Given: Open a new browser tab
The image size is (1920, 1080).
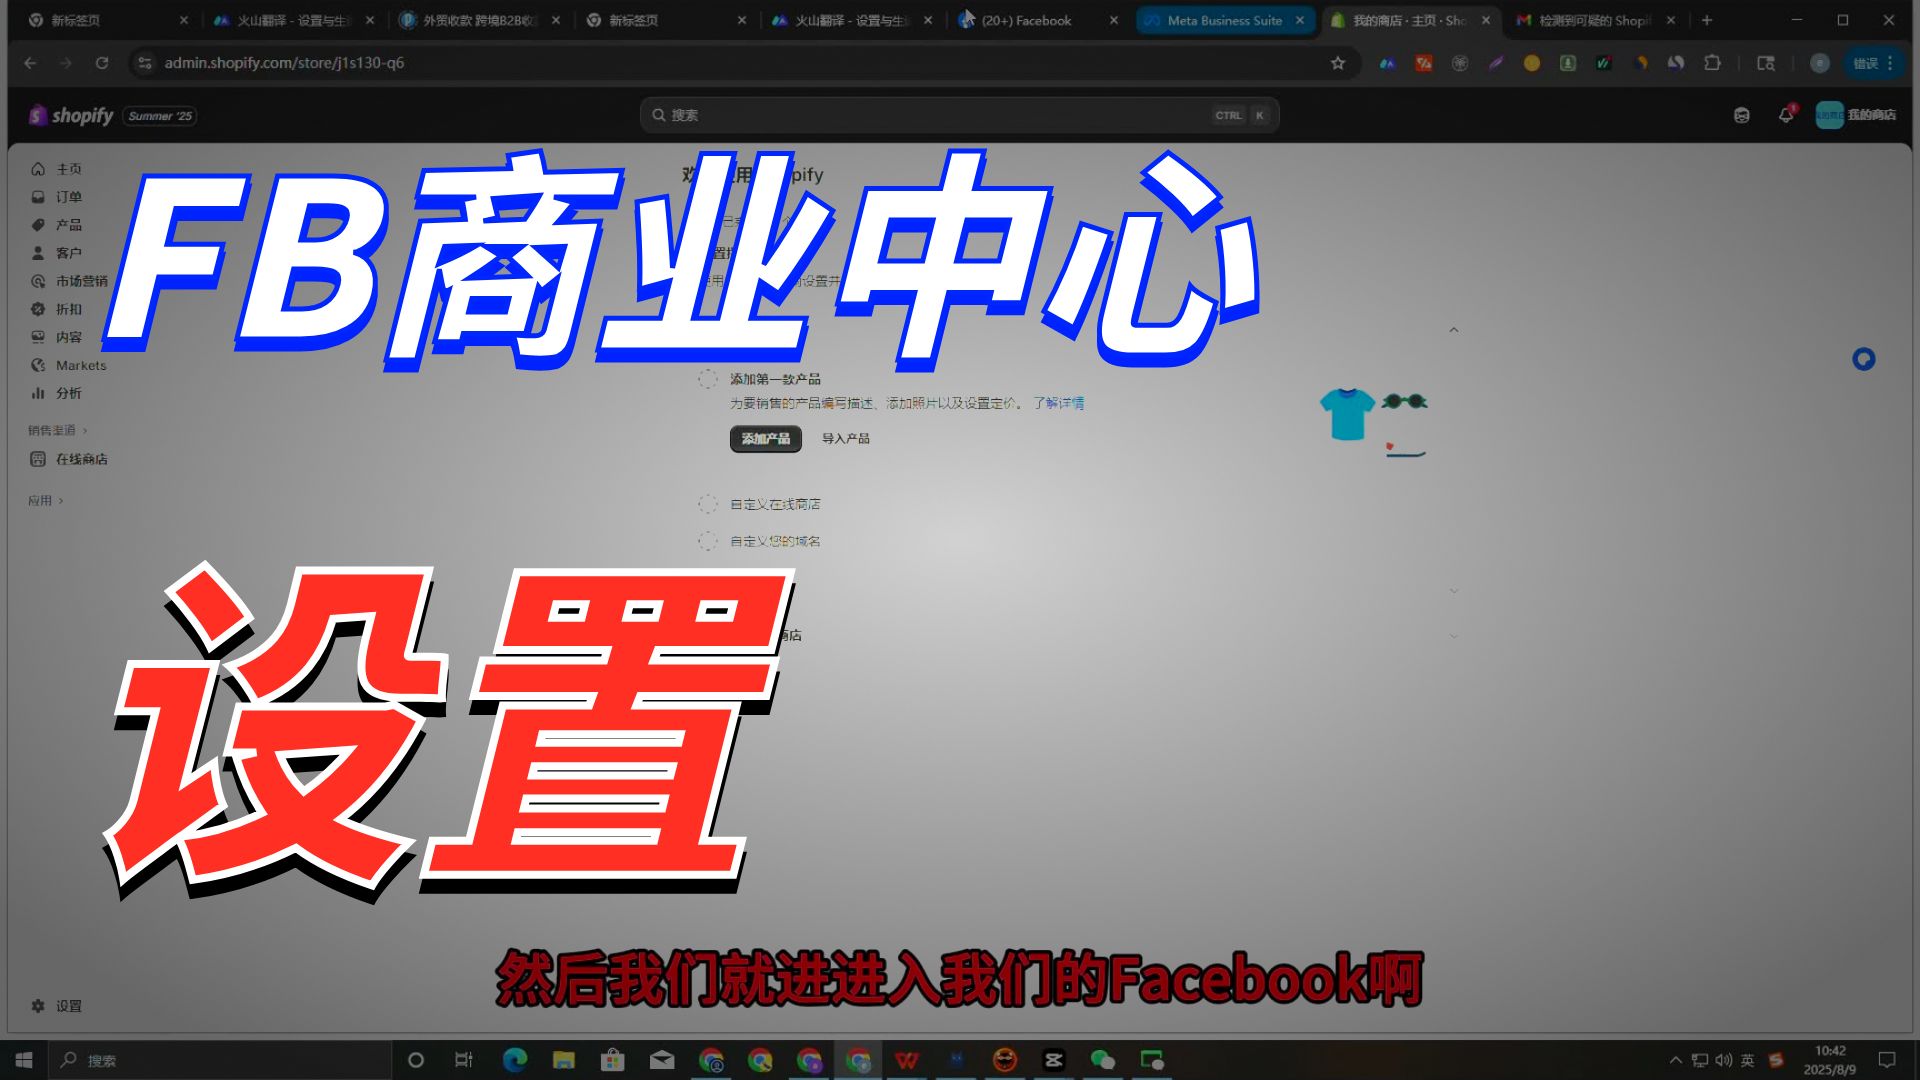Looking at the screenshot, I should (x=1707, y=20).
